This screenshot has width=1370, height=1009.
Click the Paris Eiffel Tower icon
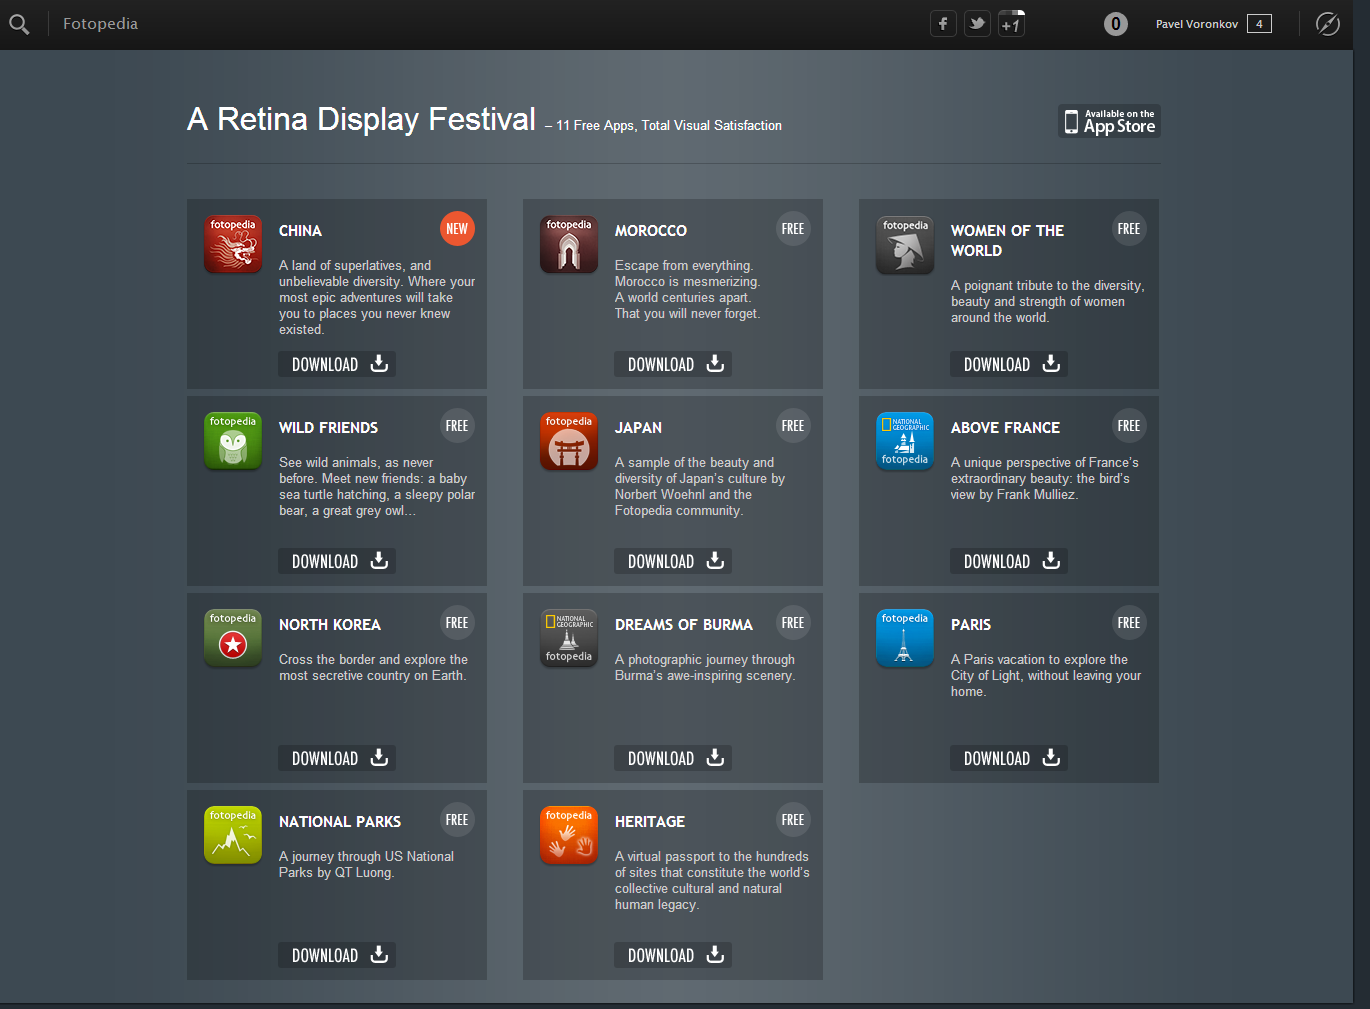(904, 638)
